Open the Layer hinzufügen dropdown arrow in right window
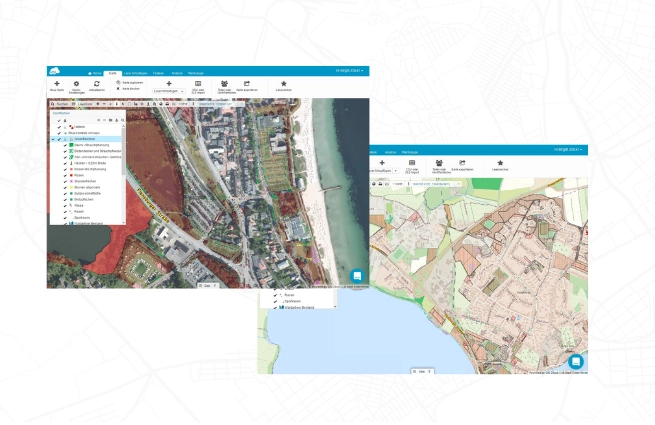This screenshot has width=655, height=425. [x=395, y=171]
